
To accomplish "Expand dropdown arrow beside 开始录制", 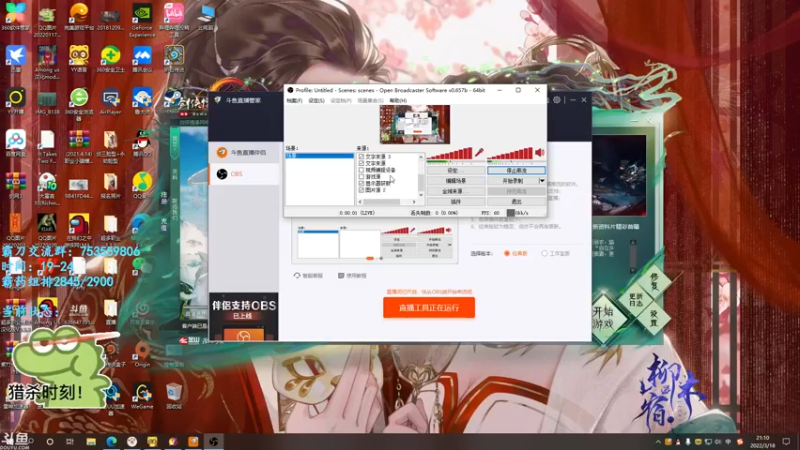I will (x=542, y=181).
